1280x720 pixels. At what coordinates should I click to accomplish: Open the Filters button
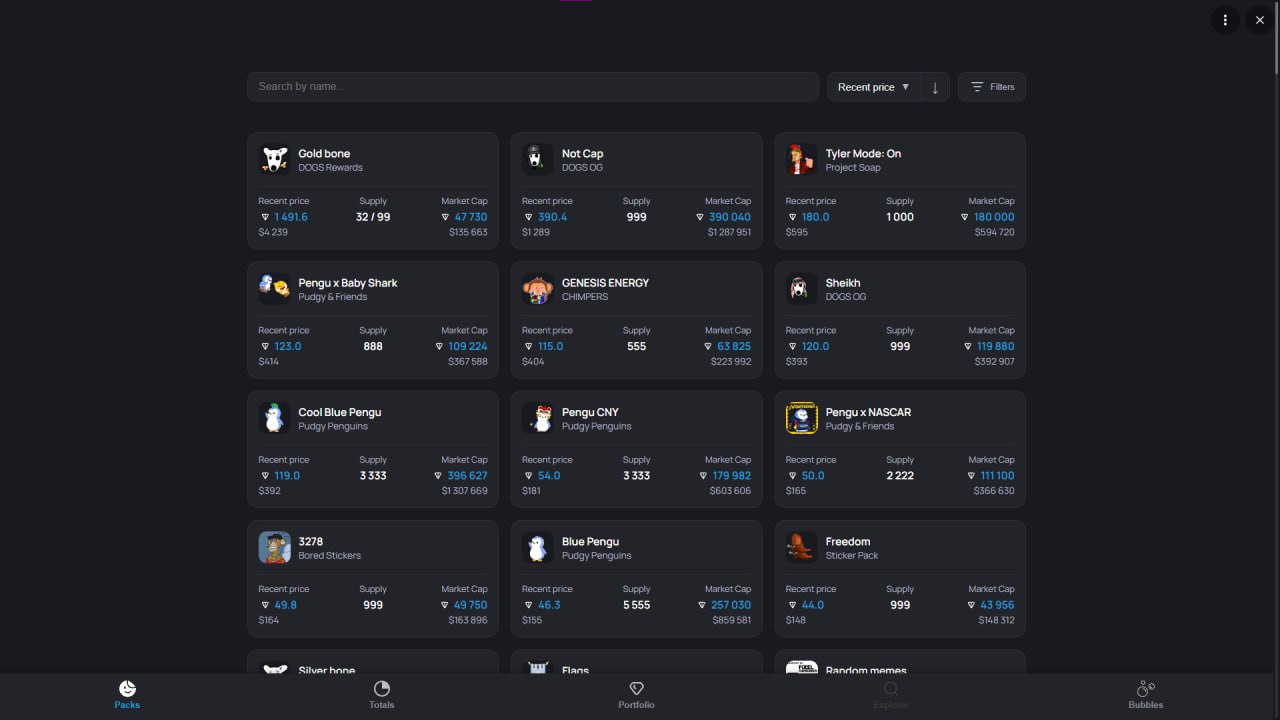pos(992,87)
